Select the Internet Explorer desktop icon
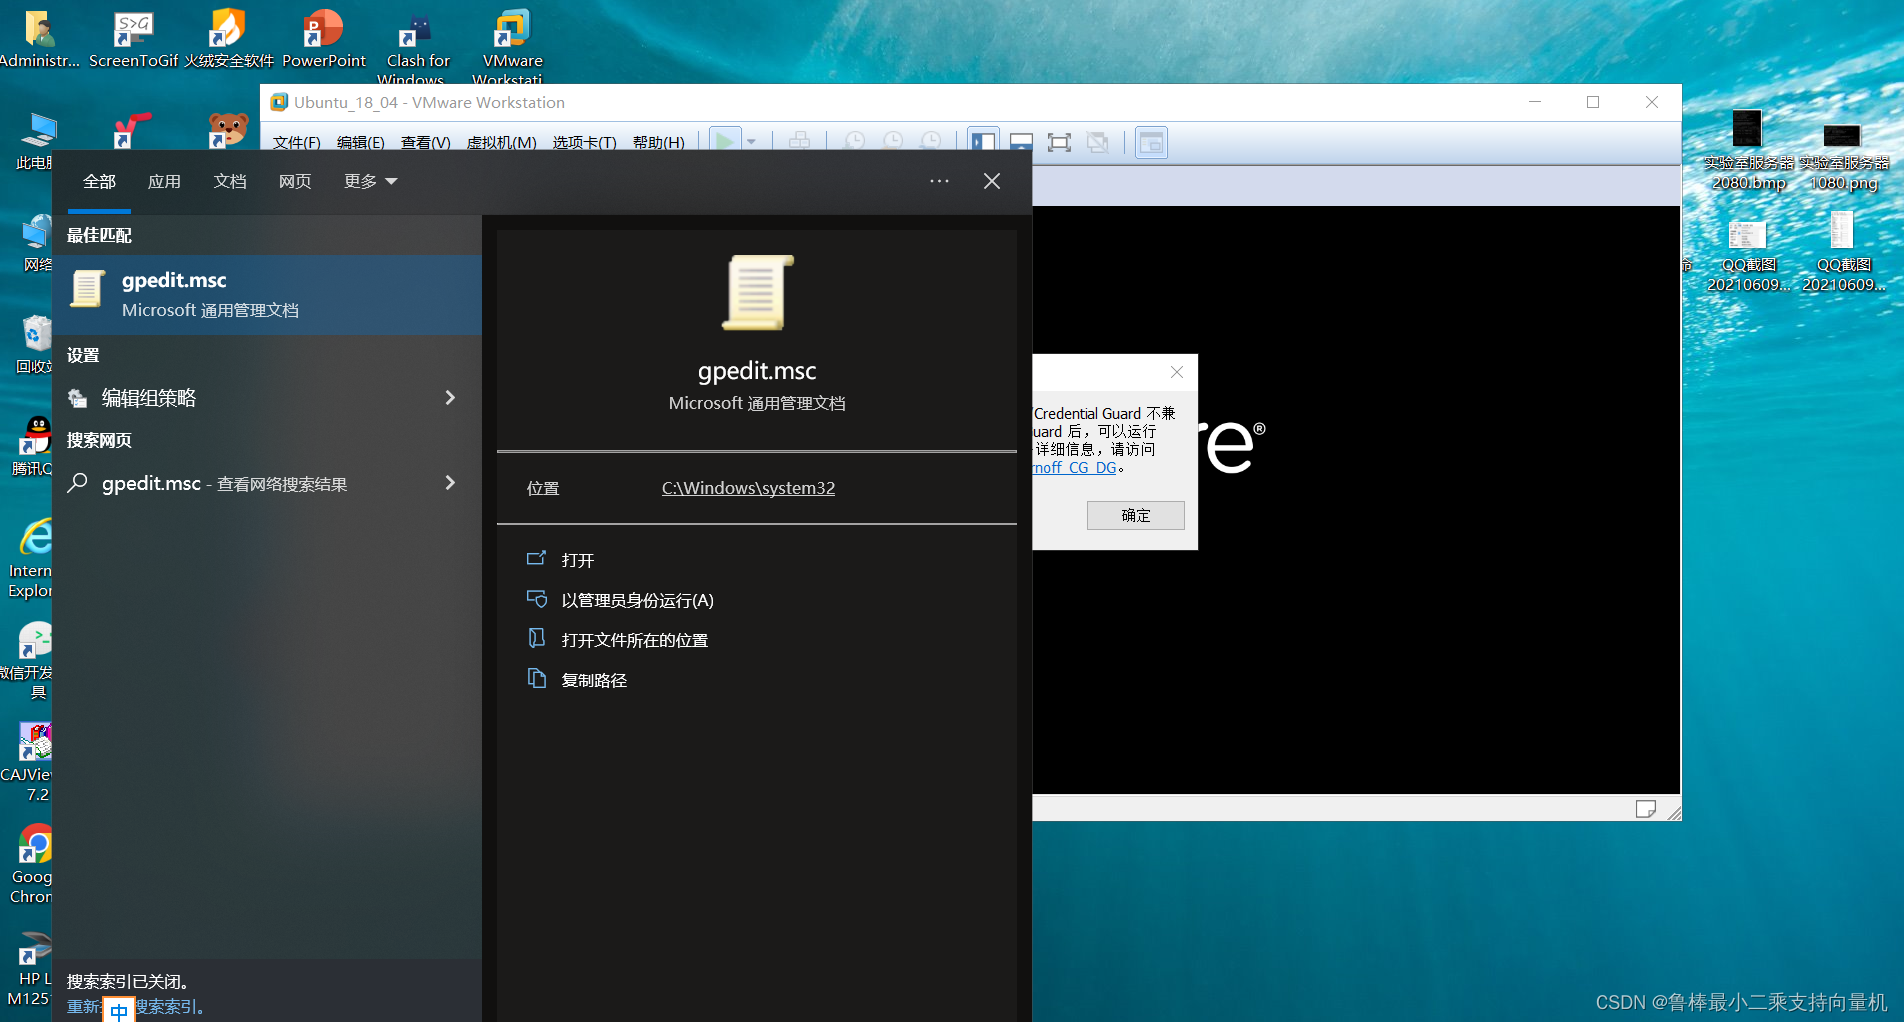1904x1022 pixels. [32, 558]
